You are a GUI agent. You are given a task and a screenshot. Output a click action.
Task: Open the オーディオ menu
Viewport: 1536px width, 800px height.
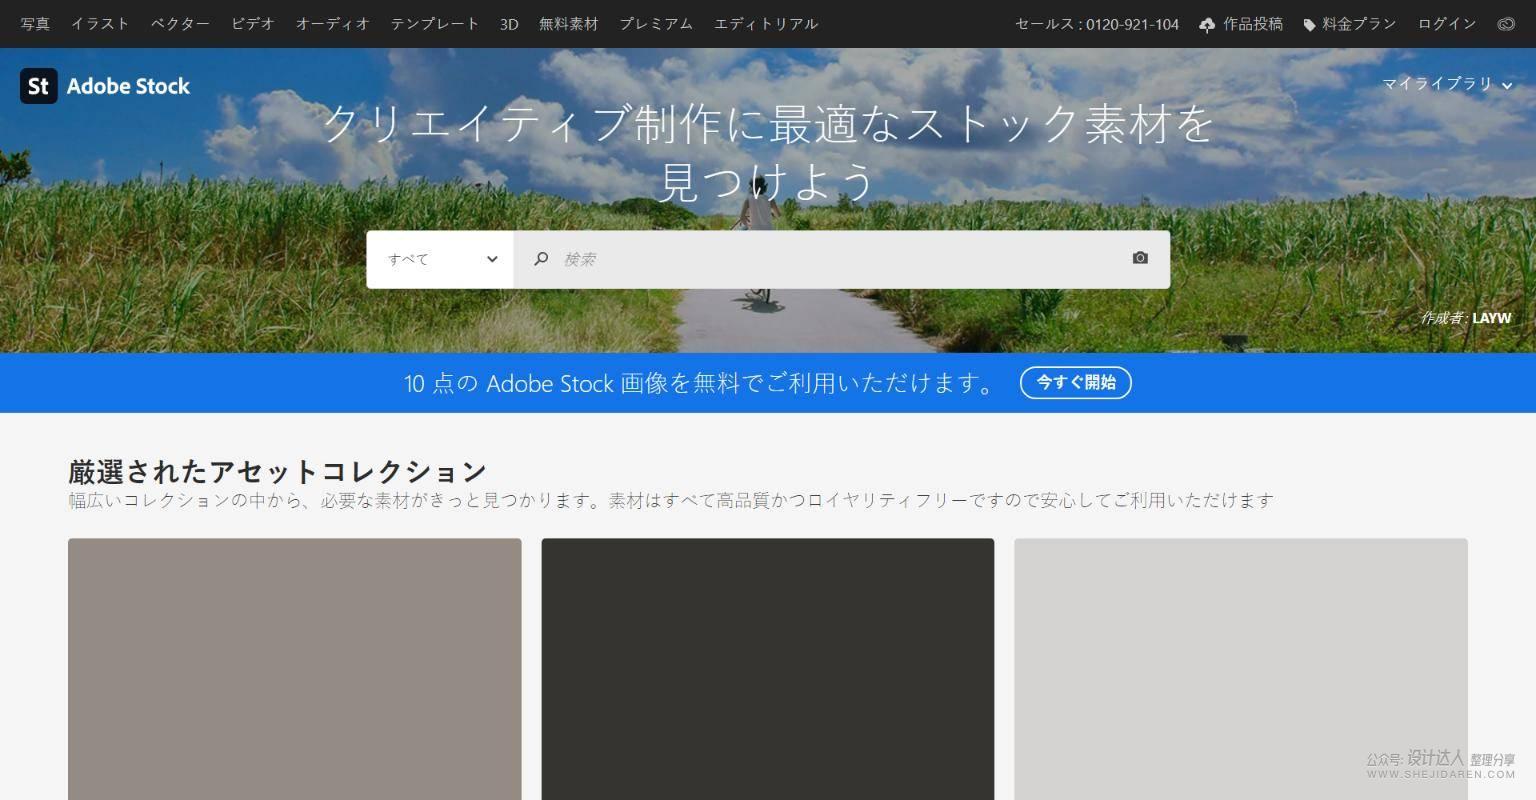click(332, 24)
